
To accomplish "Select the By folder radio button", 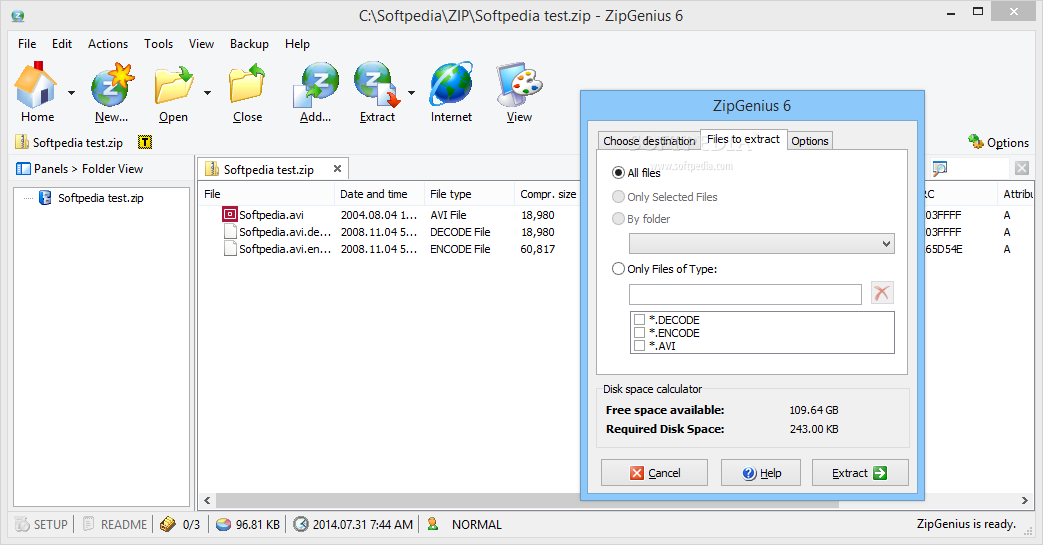I will [618, 218].
